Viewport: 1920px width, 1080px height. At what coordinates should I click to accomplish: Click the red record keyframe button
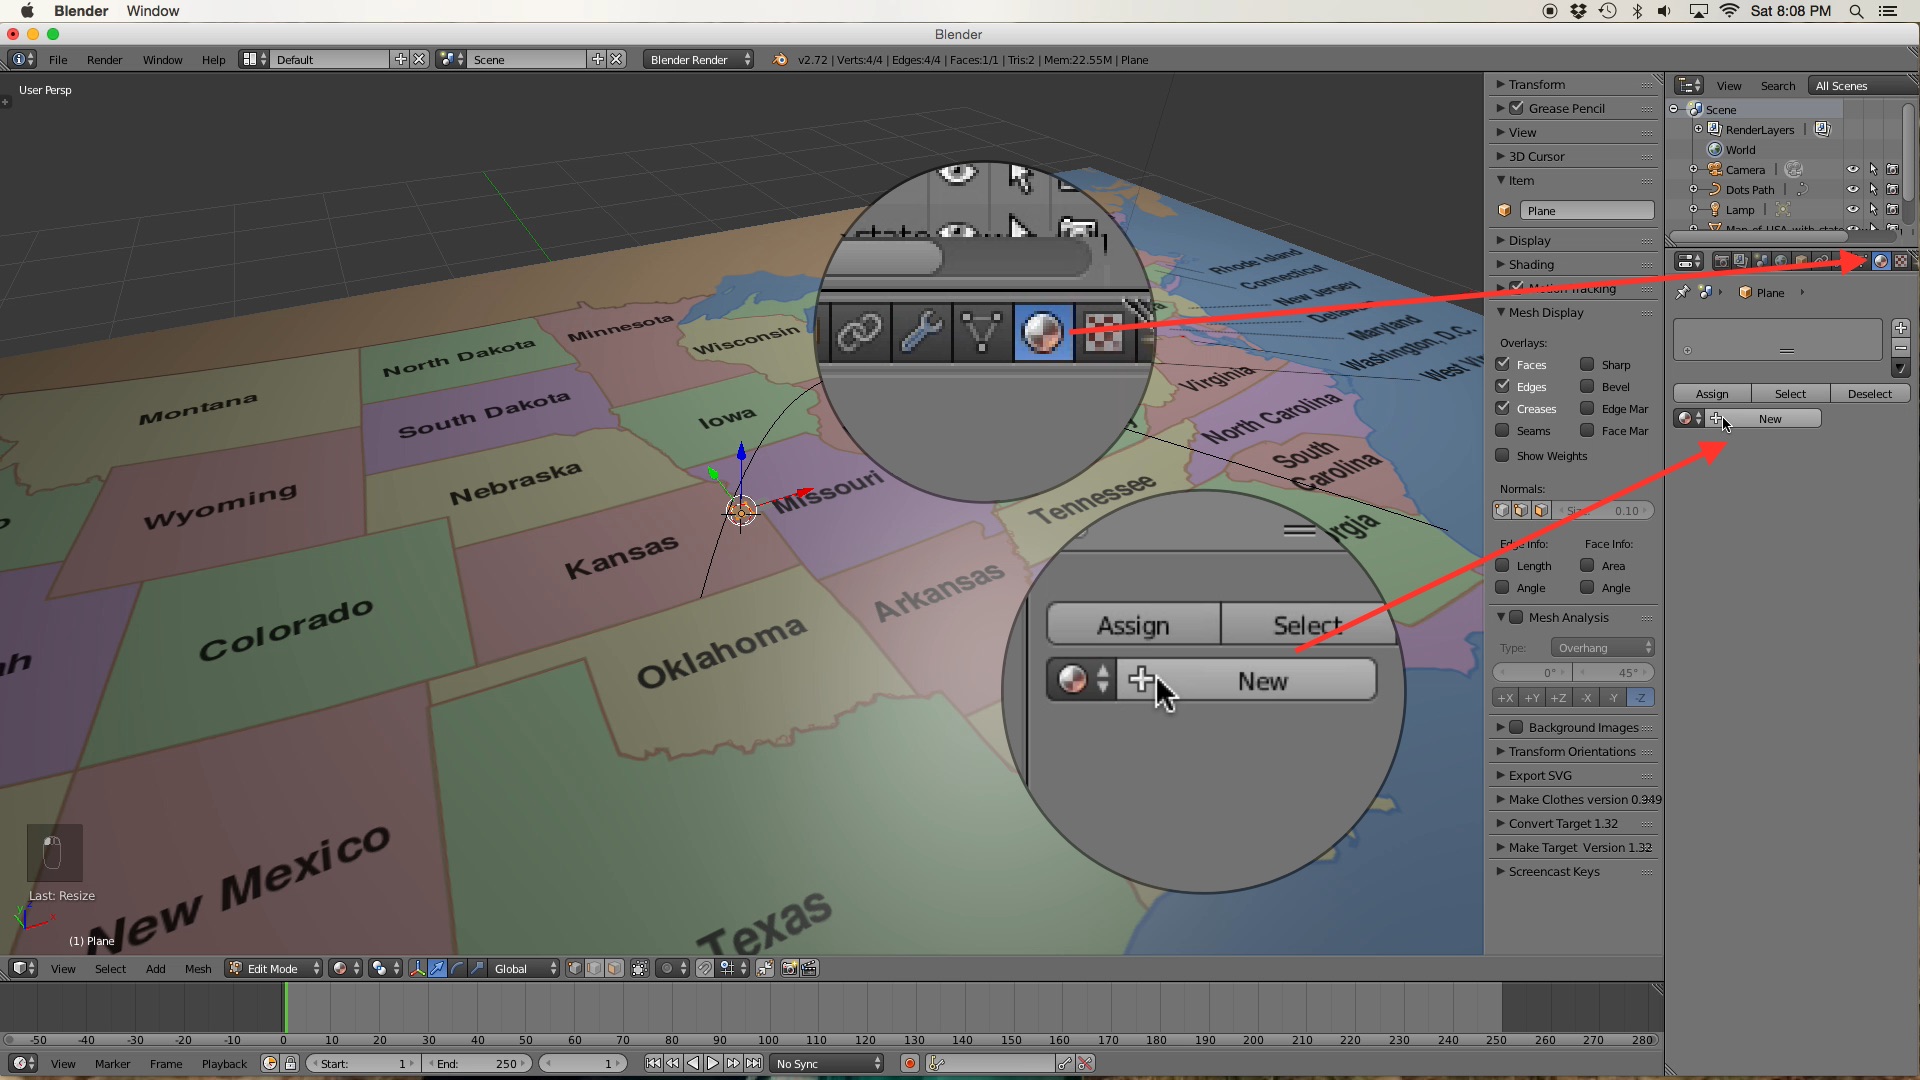910,1063
